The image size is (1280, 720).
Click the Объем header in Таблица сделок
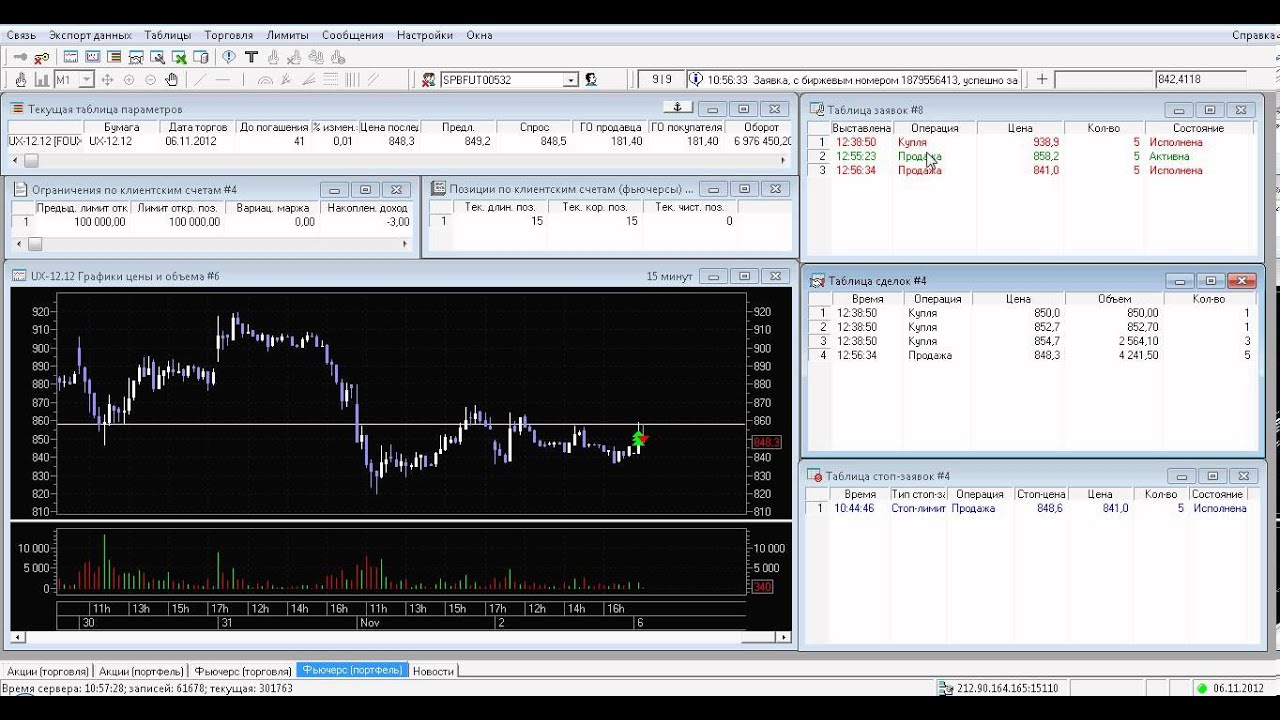tap(1114, 299)
